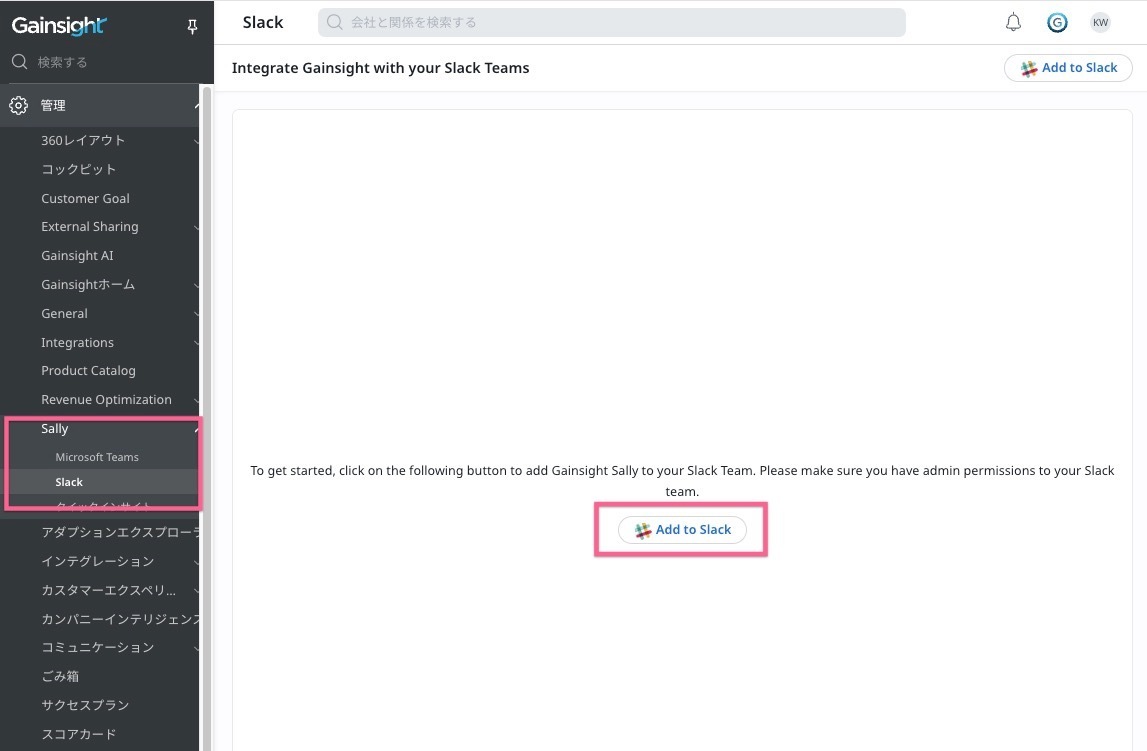Click the Slack page title
The image size is (1147, 751).
click(263, 23)
